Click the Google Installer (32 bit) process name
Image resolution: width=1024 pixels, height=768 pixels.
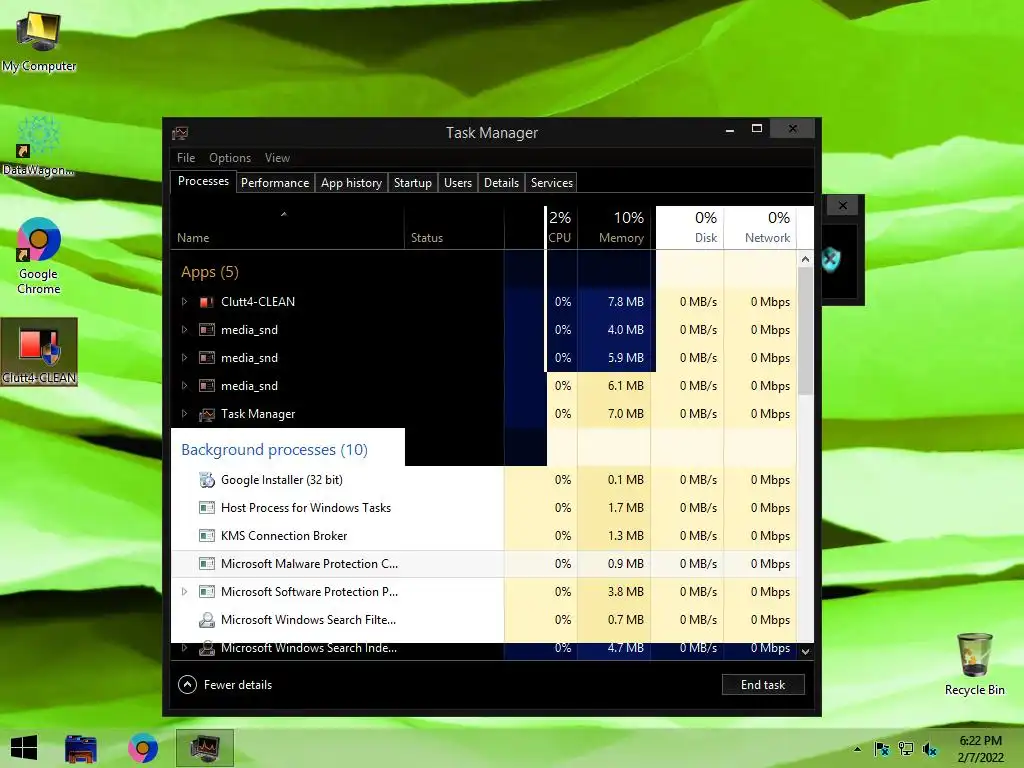(281, 480)
